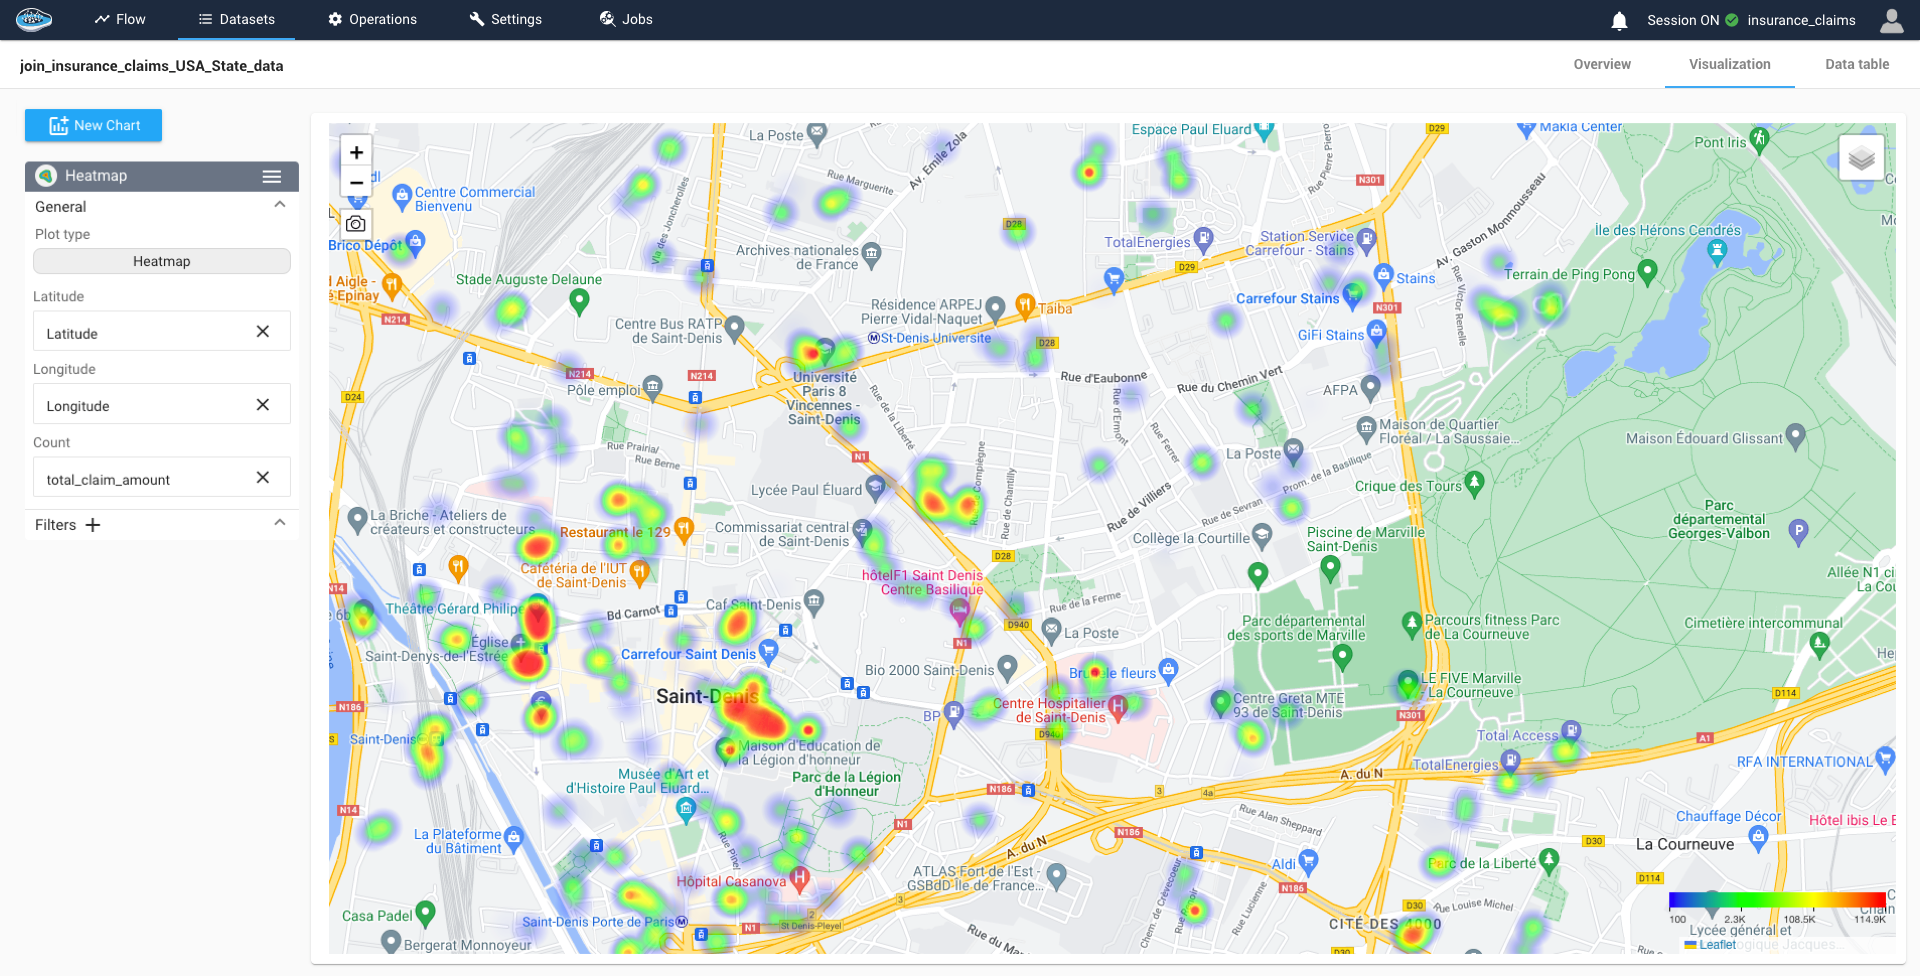Open the Jobs menu

(626, 19)
